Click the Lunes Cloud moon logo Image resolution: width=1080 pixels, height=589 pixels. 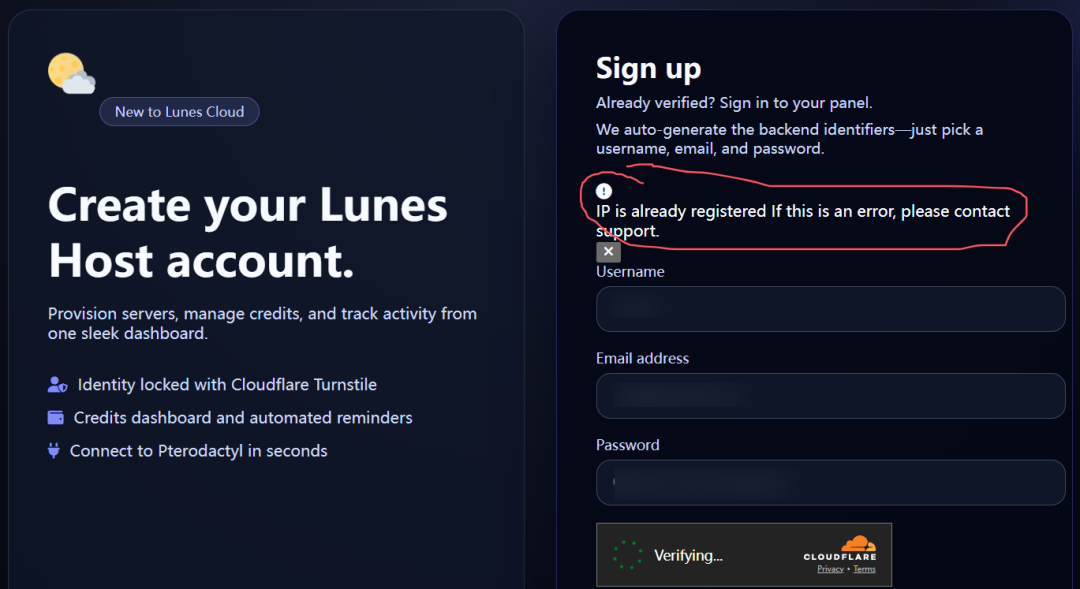point(70,73)
